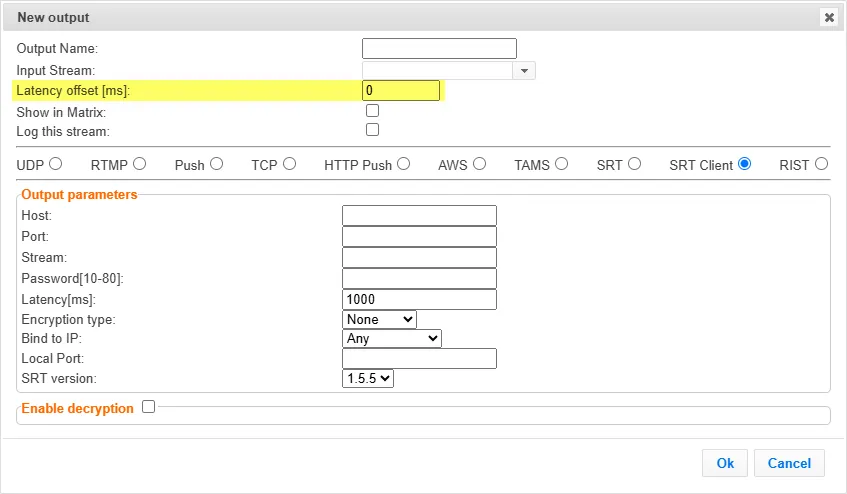Click the New output dialog title
Image resolution: width=847 pixels, height=494 pixels.
(53, 17)
